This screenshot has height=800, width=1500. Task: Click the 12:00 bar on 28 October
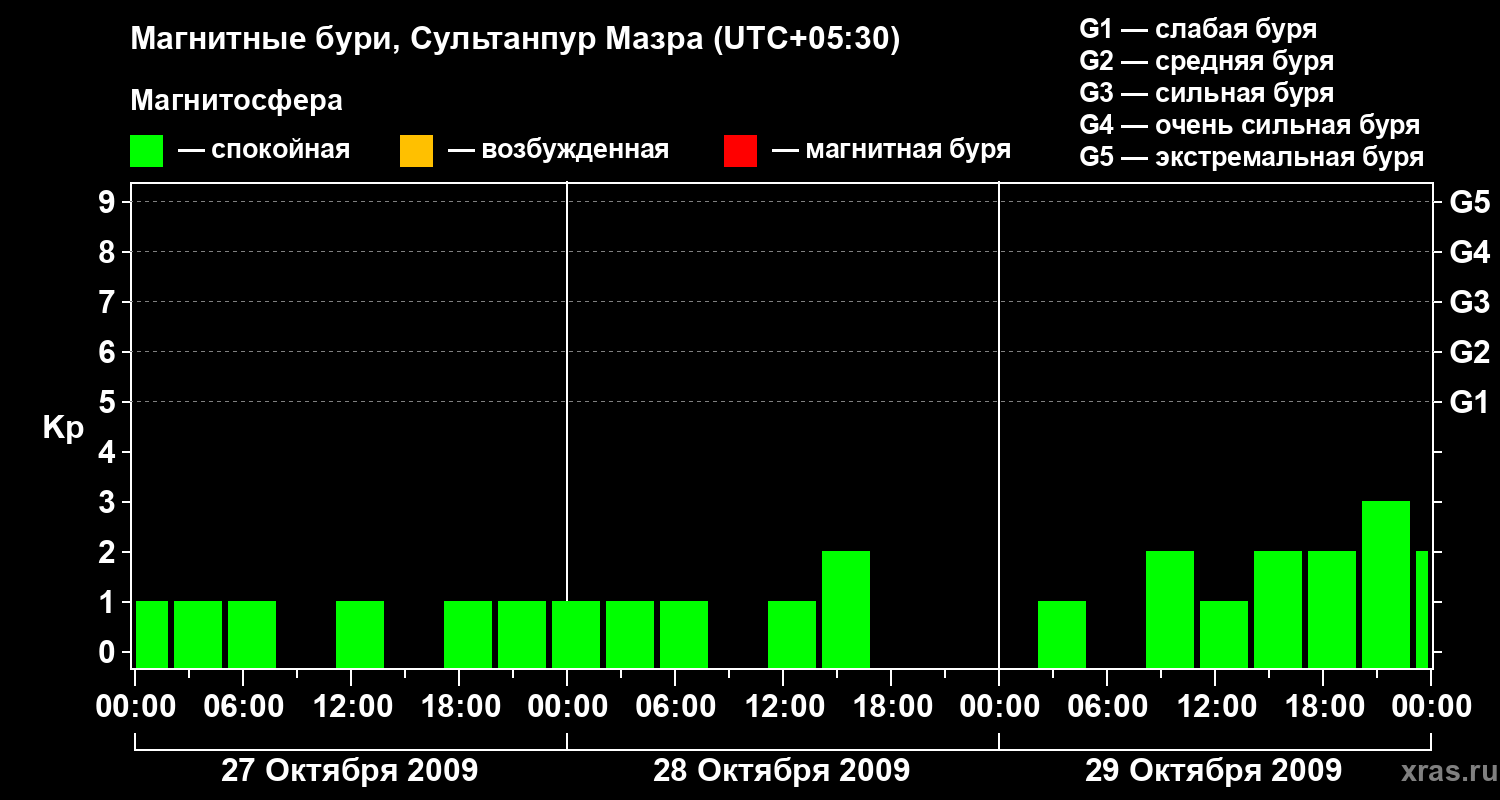click(x=792, y=634)
